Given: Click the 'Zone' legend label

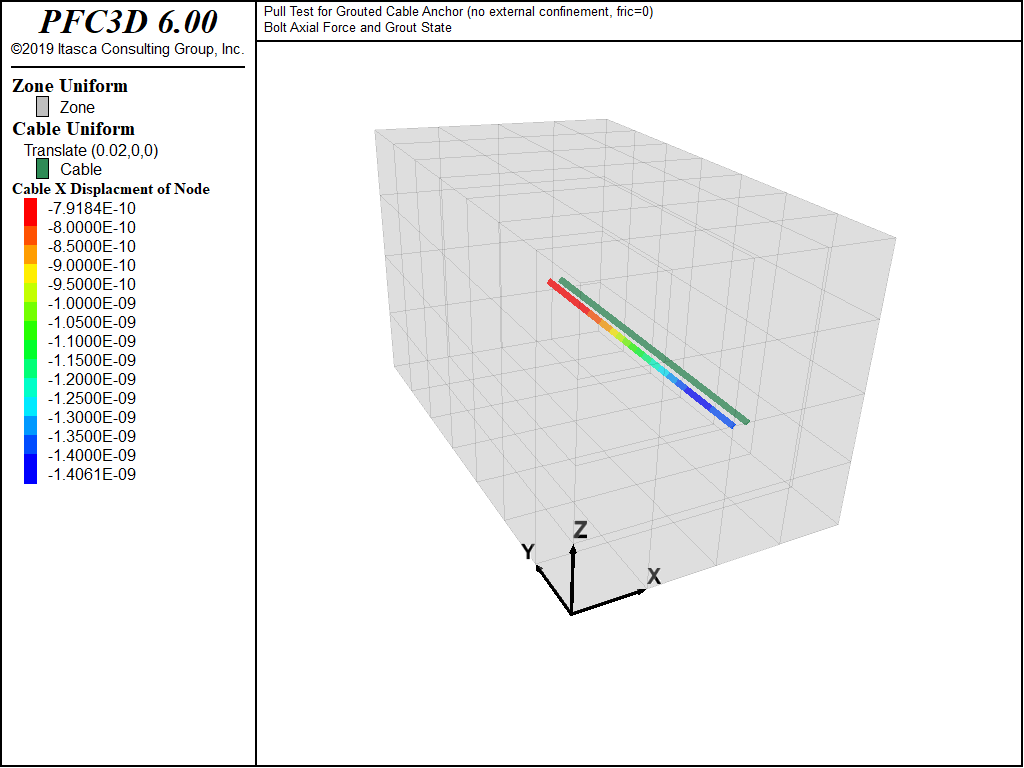Looking at the screenshot, I should click(78, 108).
